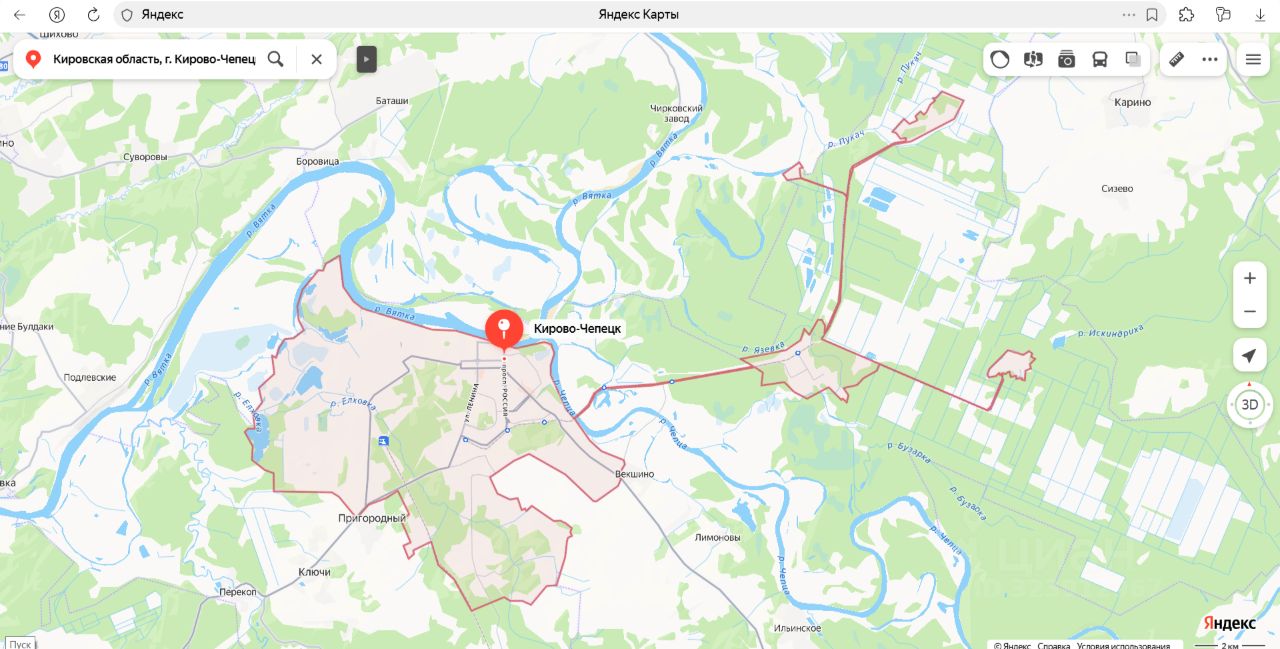This screenshot has width=1280, height=649.
Task: Open the three-dots more tools menu
Action: coord(1210,59)
